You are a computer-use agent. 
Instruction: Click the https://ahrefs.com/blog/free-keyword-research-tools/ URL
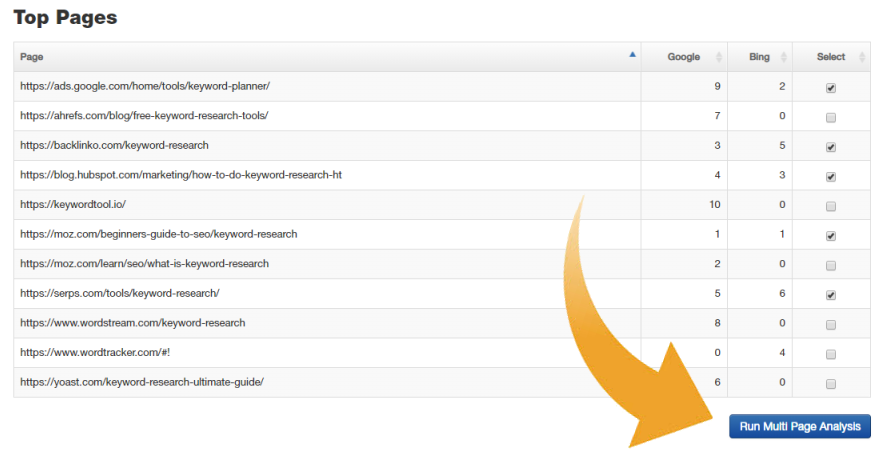click(144, 116)
